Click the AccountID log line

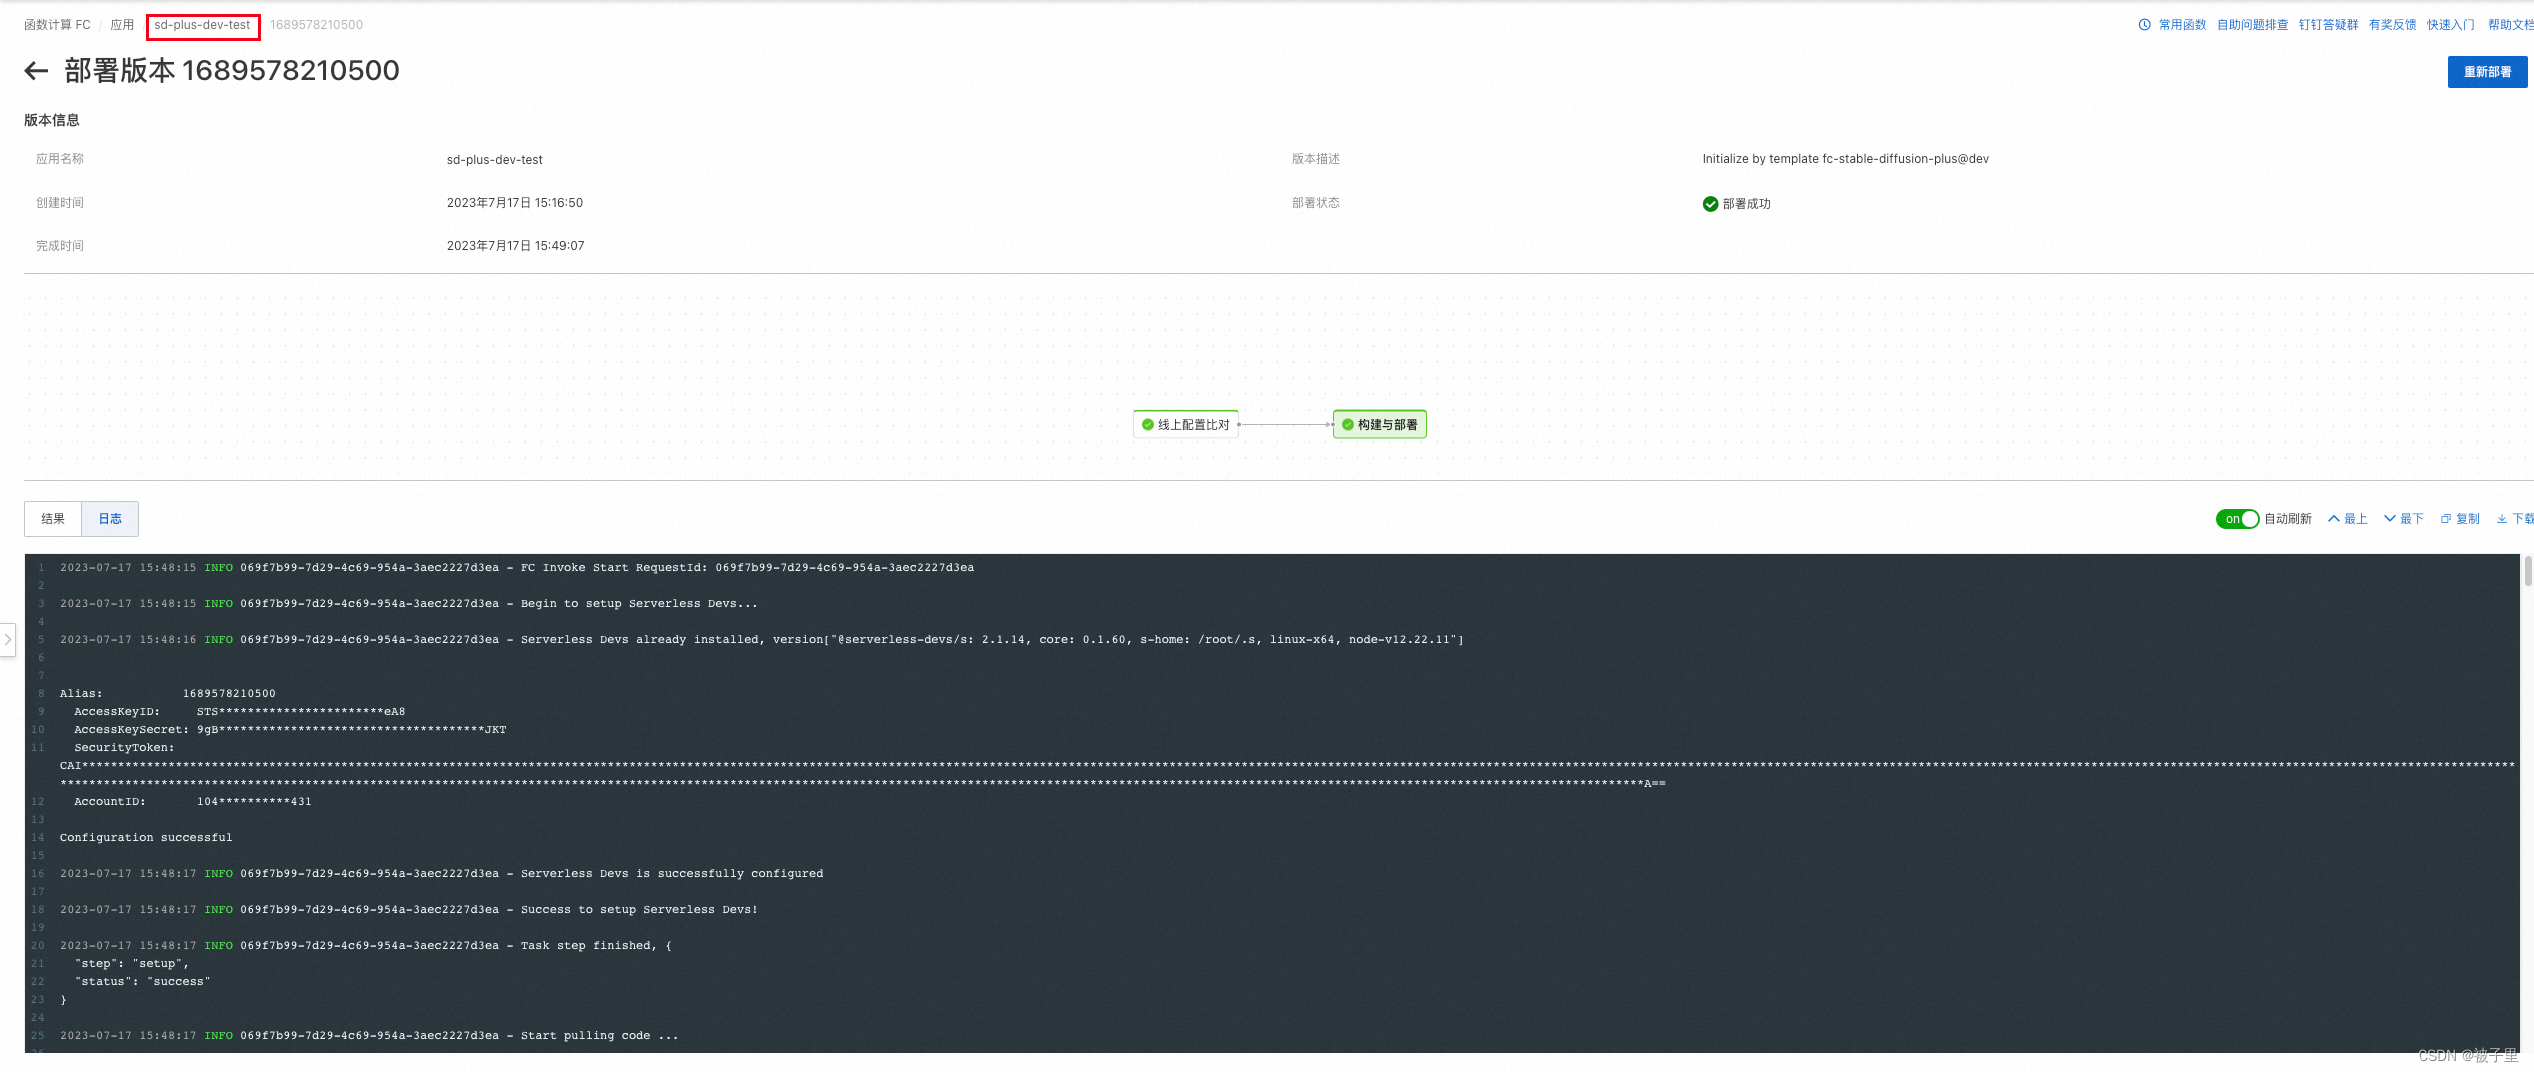192,802
